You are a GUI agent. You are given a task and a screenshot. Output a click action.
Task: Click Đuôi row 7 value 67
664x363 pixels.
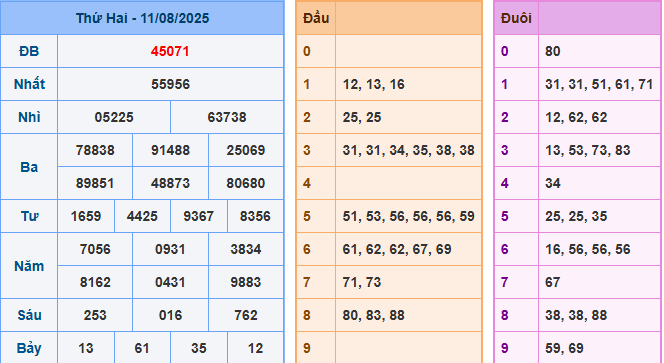tap(553, 283)
